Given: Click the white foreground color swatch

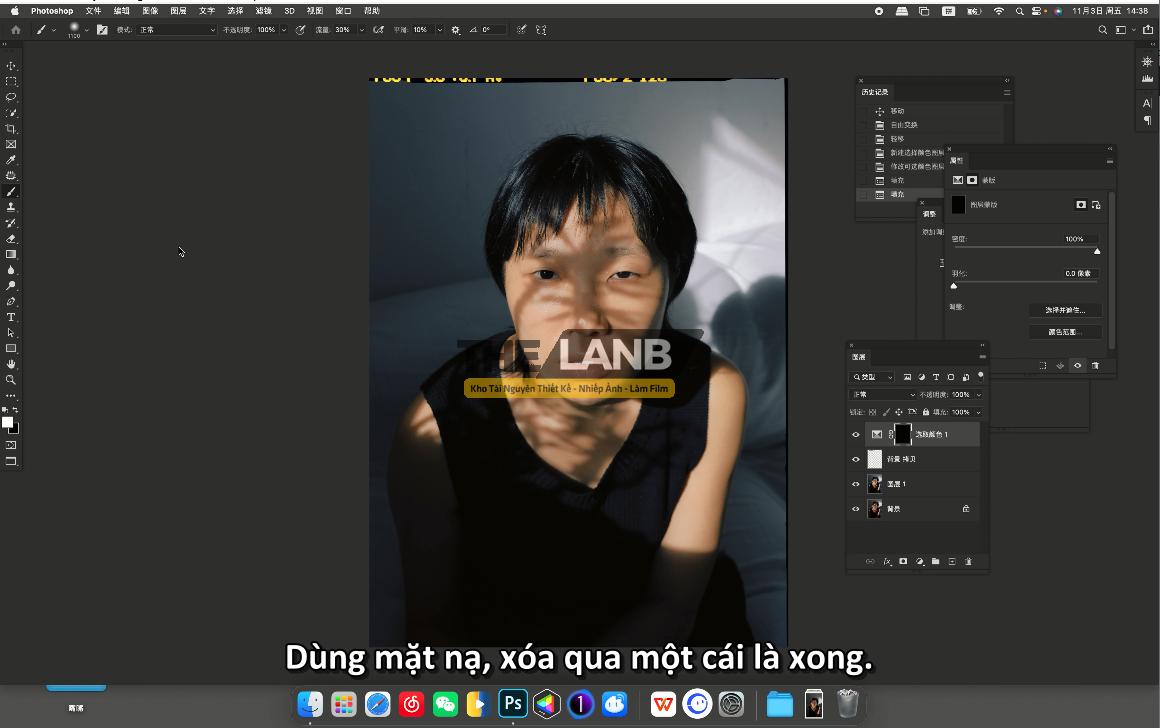Looking at the screenshot, I should point(7,422).
